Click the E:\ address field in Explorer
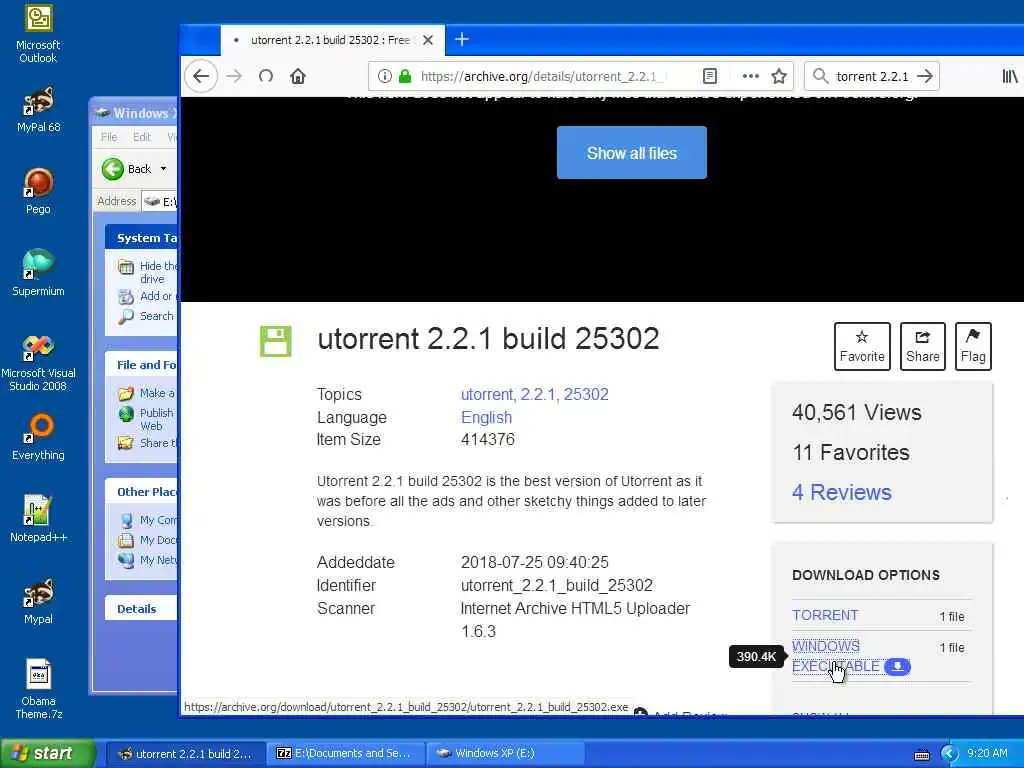Screen dimensions: 1024x768 (x=160, y=201)
